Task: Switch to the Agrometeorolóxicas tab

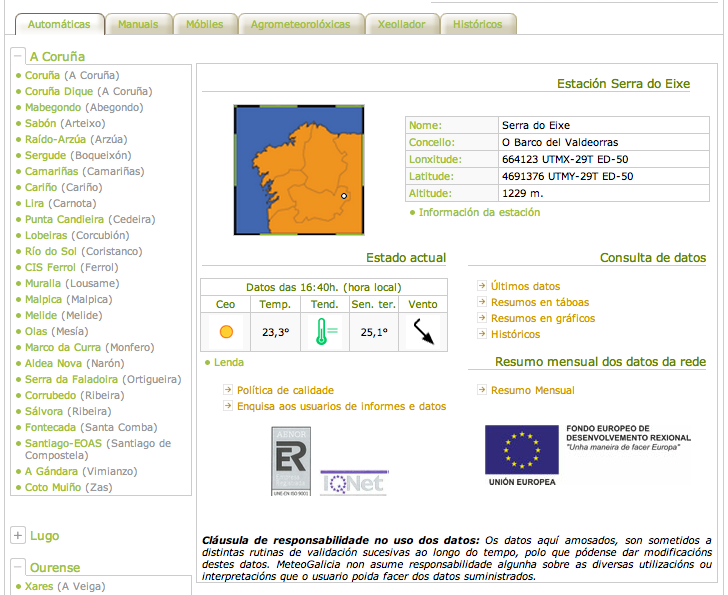Action: [301, 24]
